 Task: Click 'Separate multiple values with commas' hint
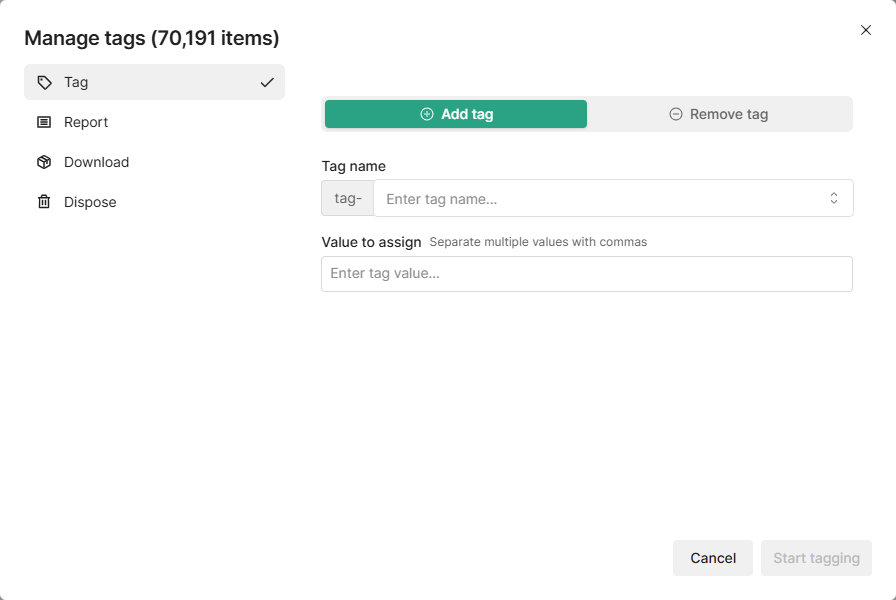pos(538,242)
